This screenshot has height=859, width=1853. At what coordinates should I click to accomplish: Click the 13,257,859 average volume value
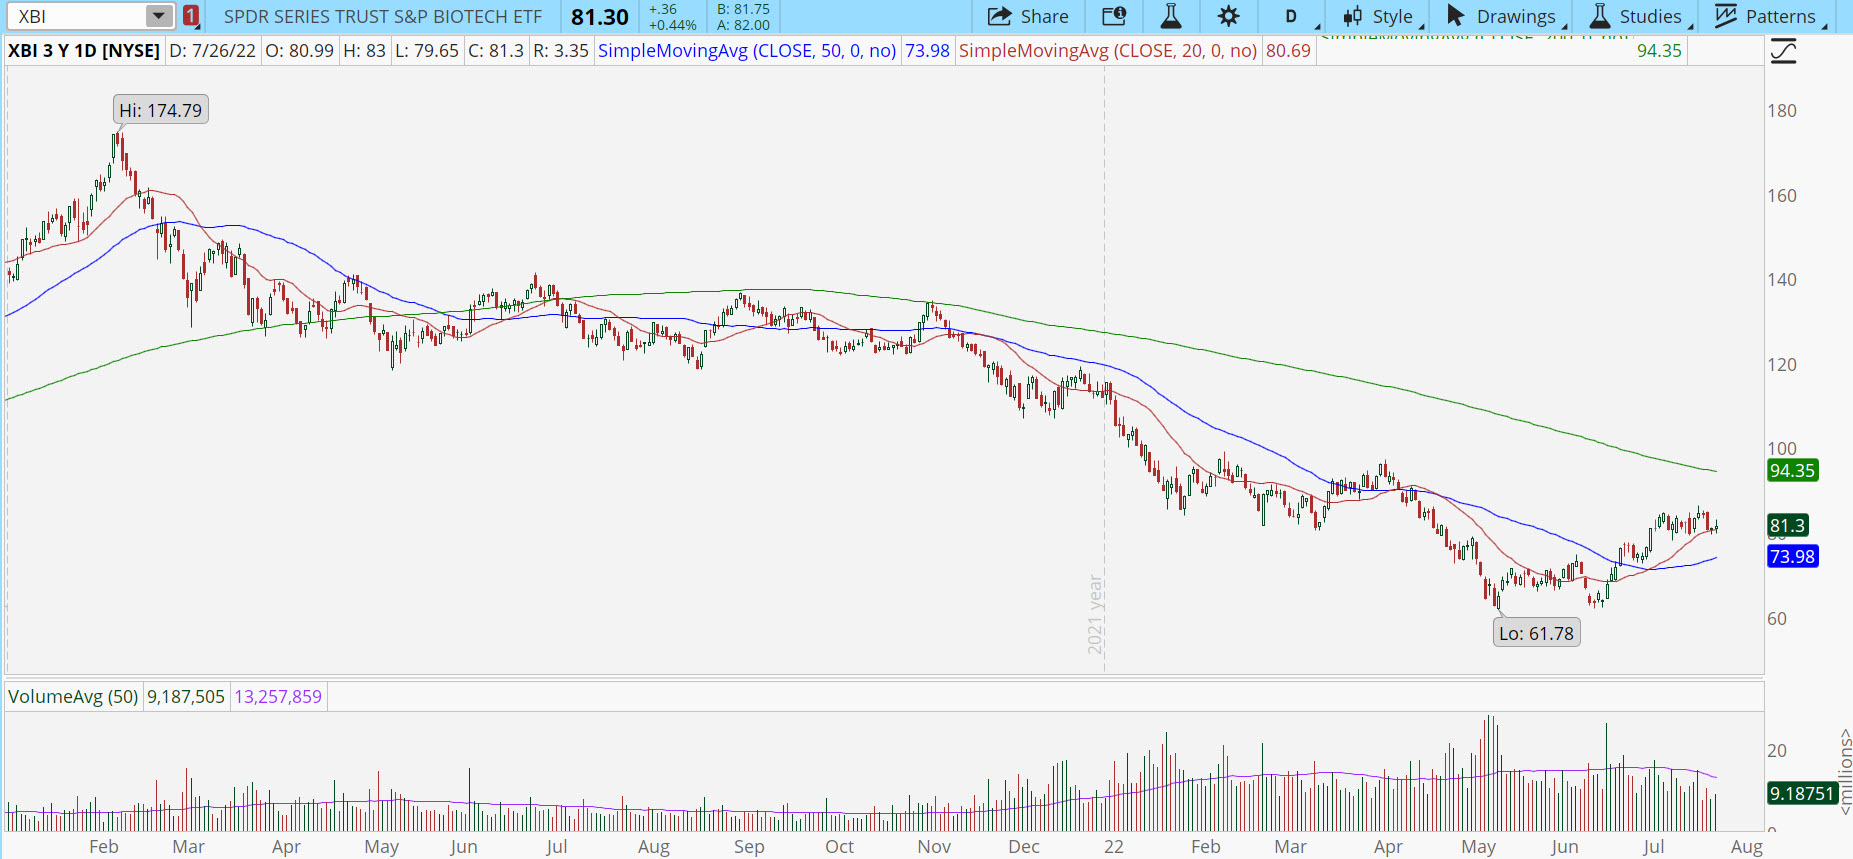(278, 697)
